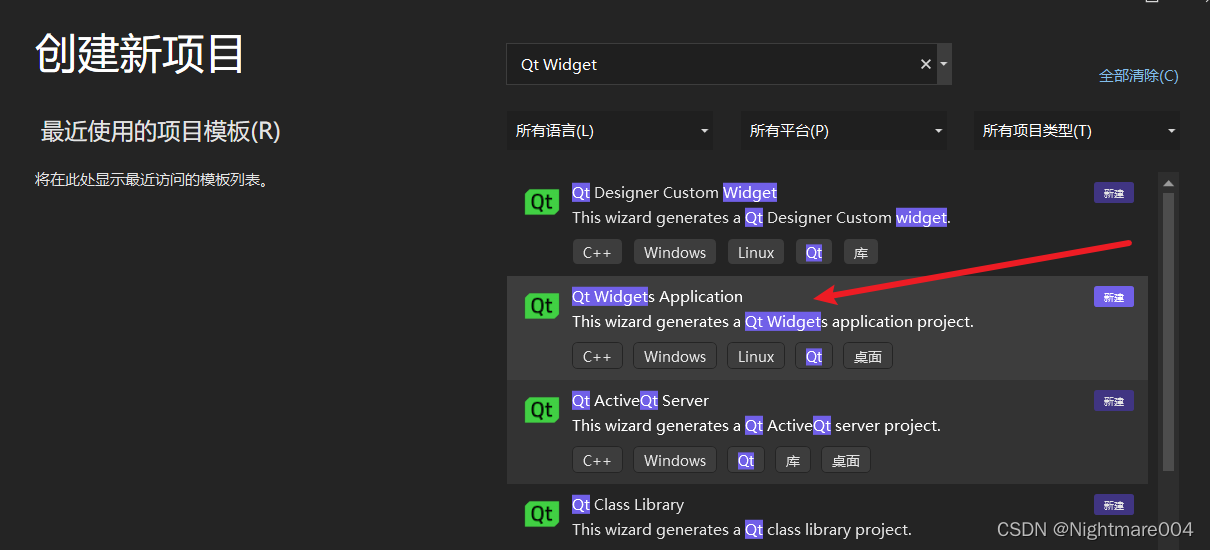Click the 创建新项目 title
1210x550 pixels.
click(x=140, y=53)
